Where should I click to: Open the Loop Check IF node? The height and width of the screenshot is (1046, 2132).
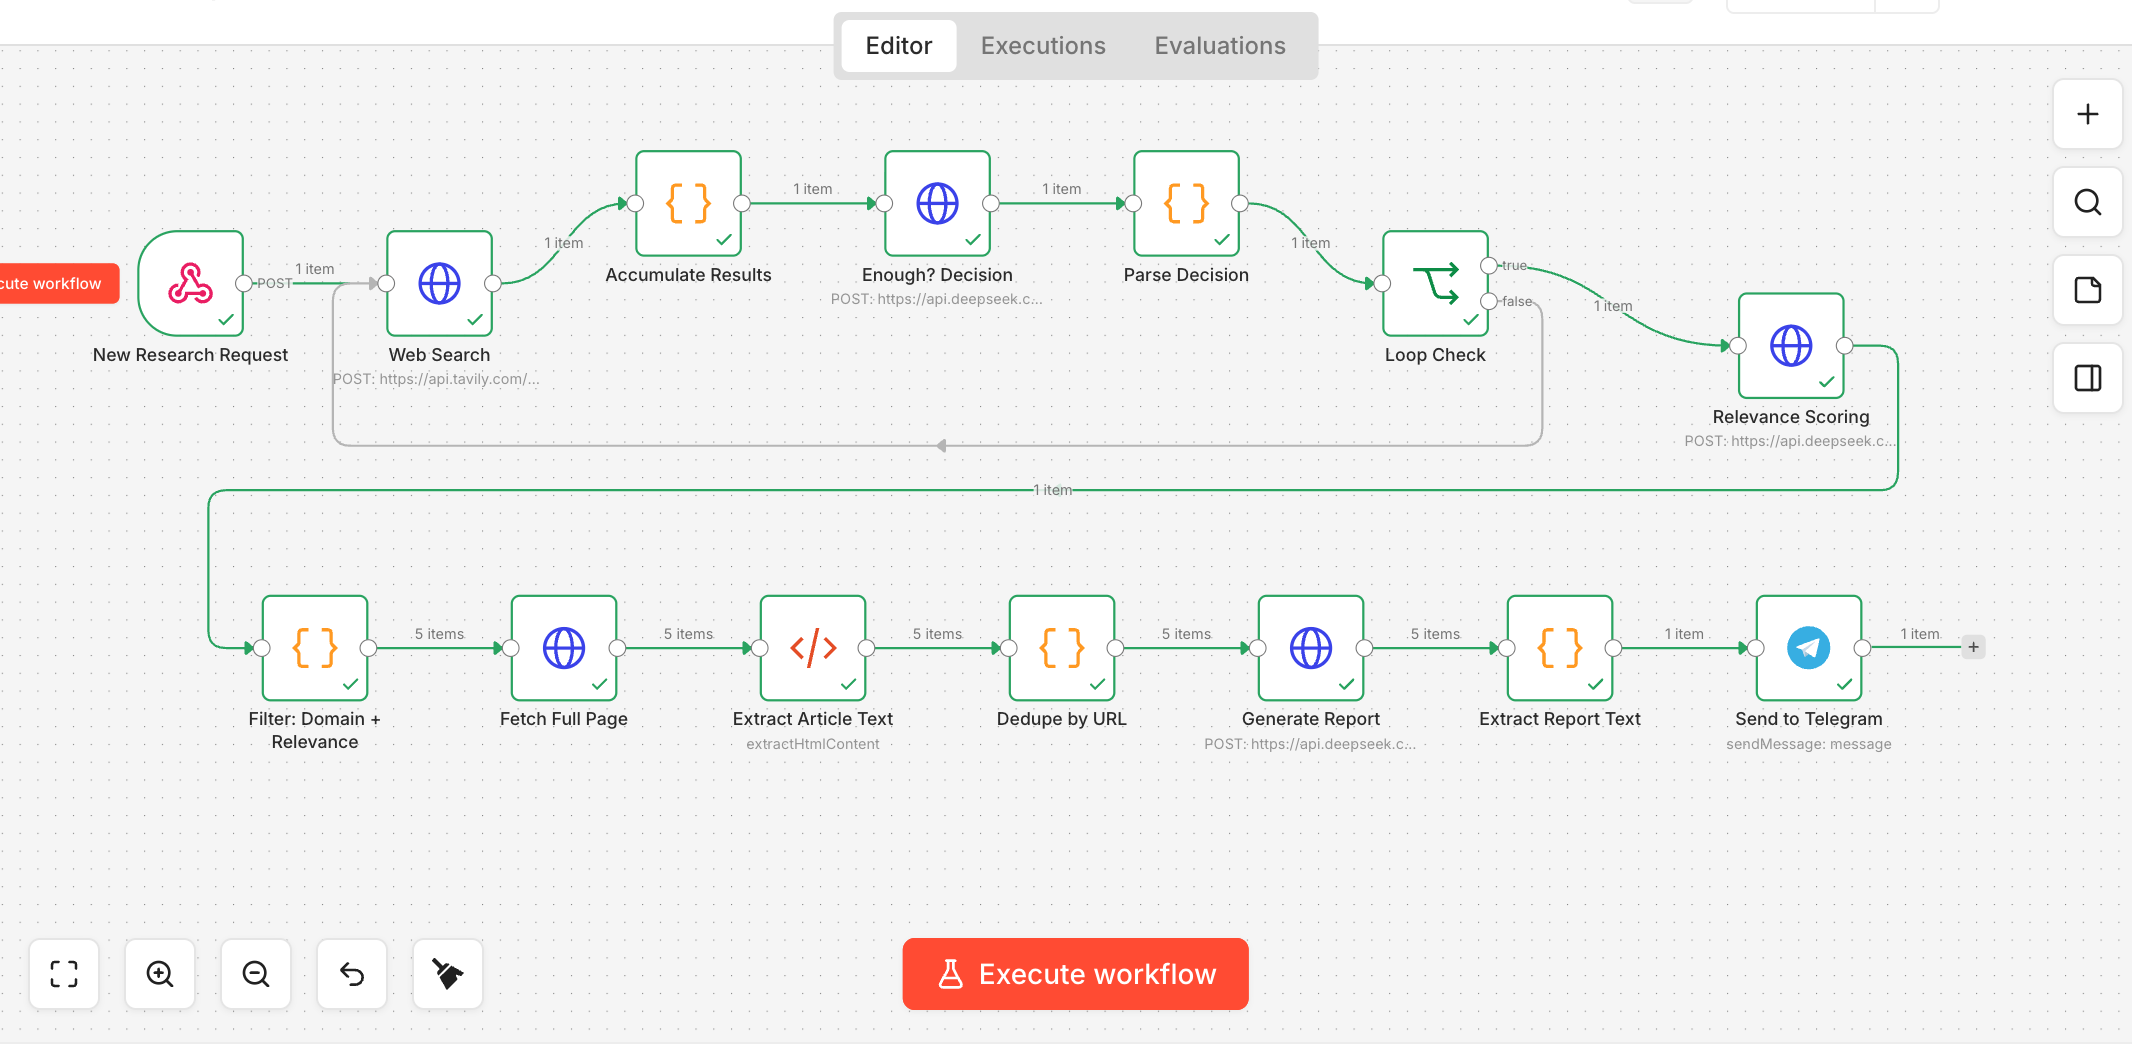1436,283
